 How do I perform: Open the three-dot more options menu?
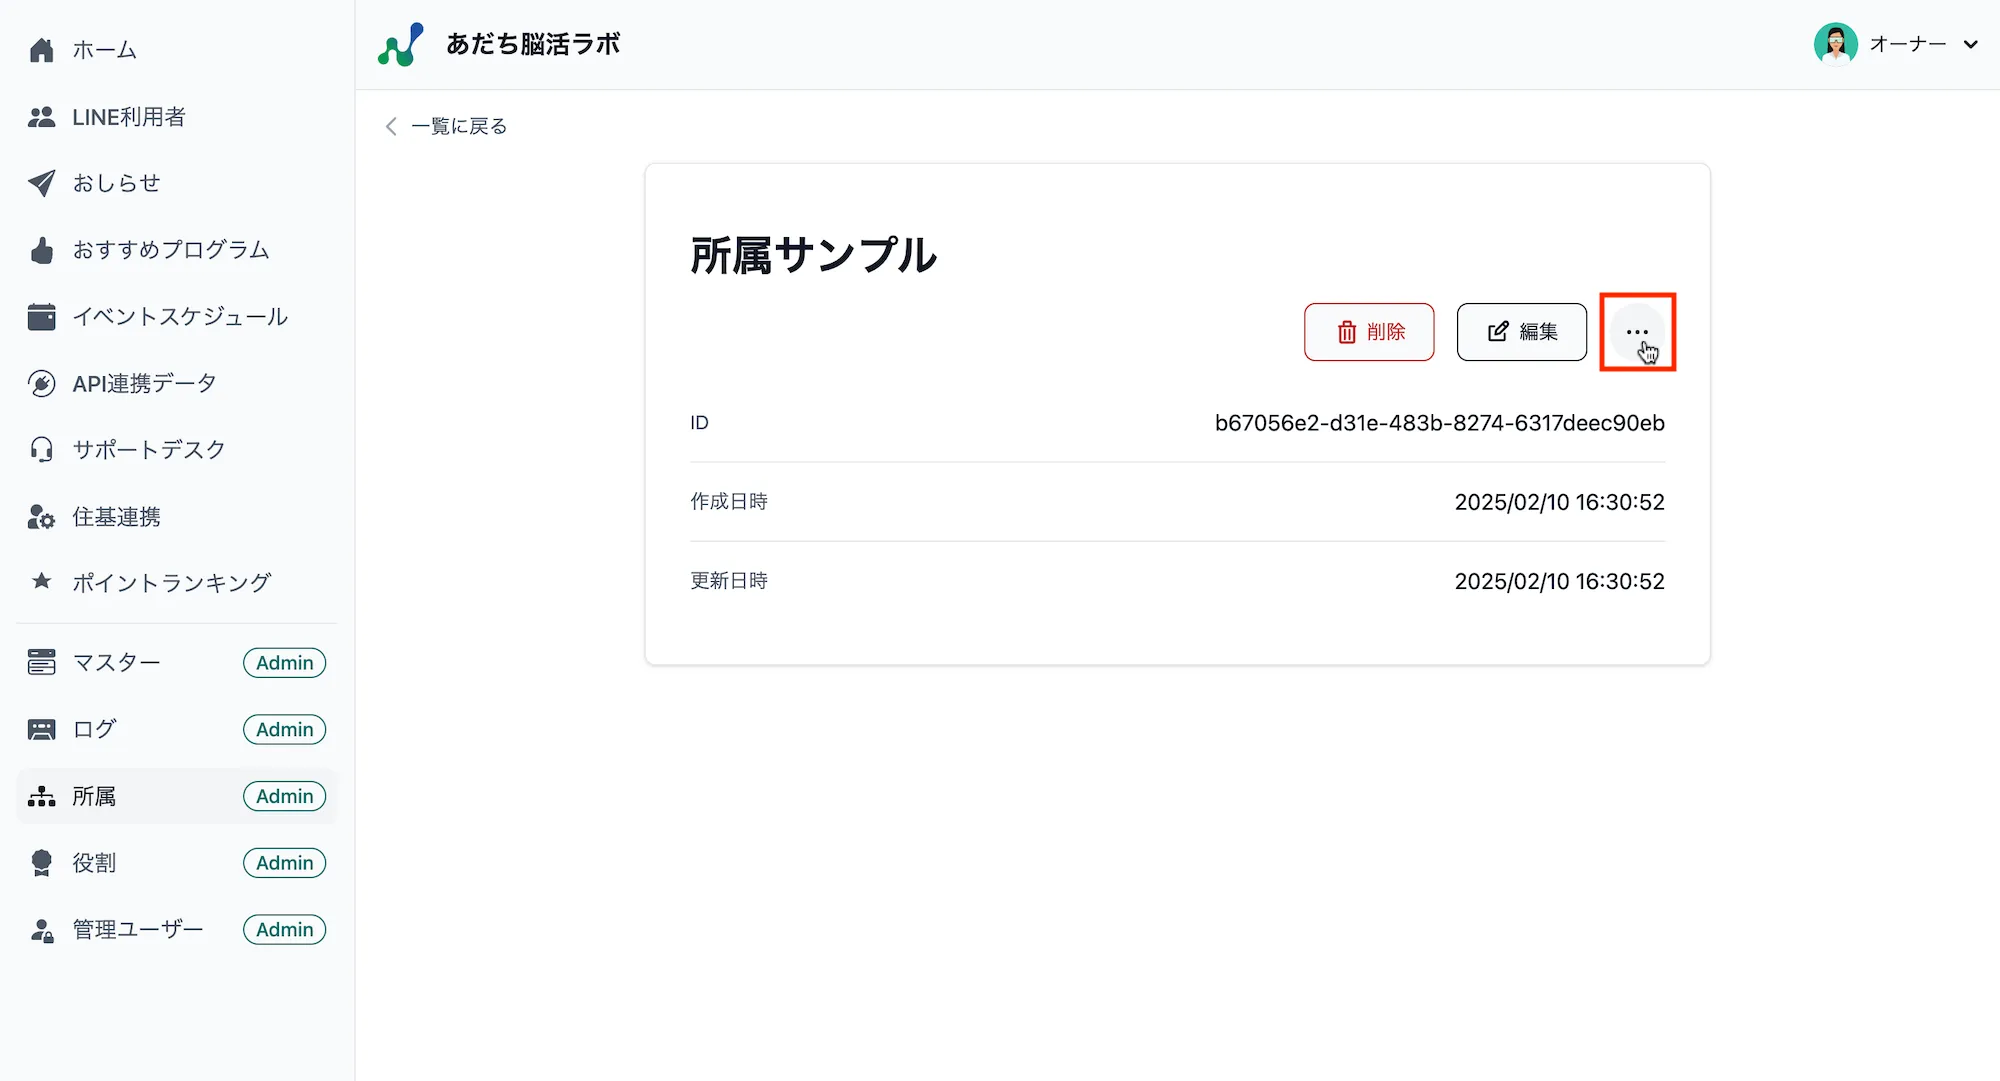coord(1637,332)
